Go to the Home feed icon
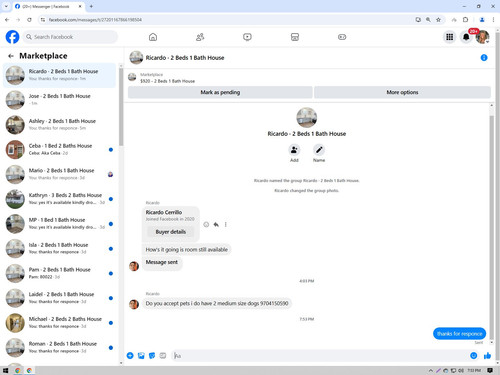Image resolution: width=500 pixels, height=375 pixels. point(153,37)
